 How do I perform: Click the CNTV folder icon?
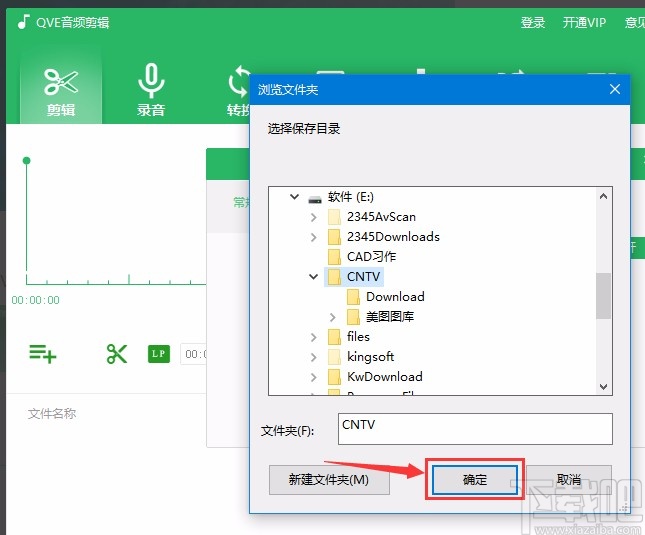coord(334,277)
